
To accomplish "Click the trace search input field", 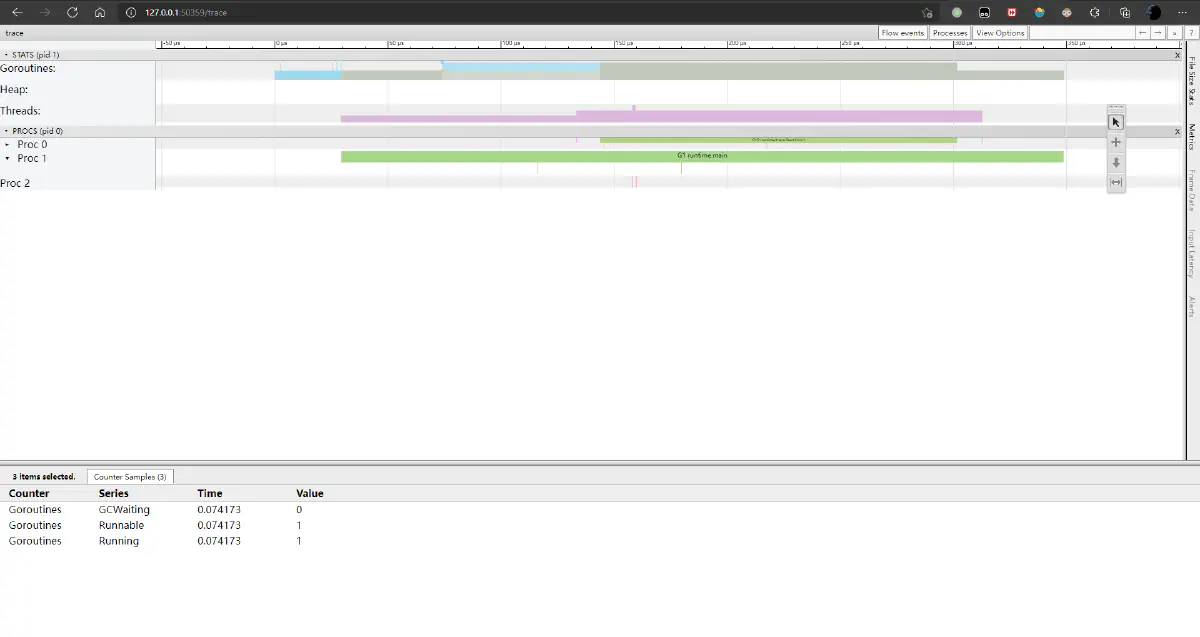I will click(1081, 33).
